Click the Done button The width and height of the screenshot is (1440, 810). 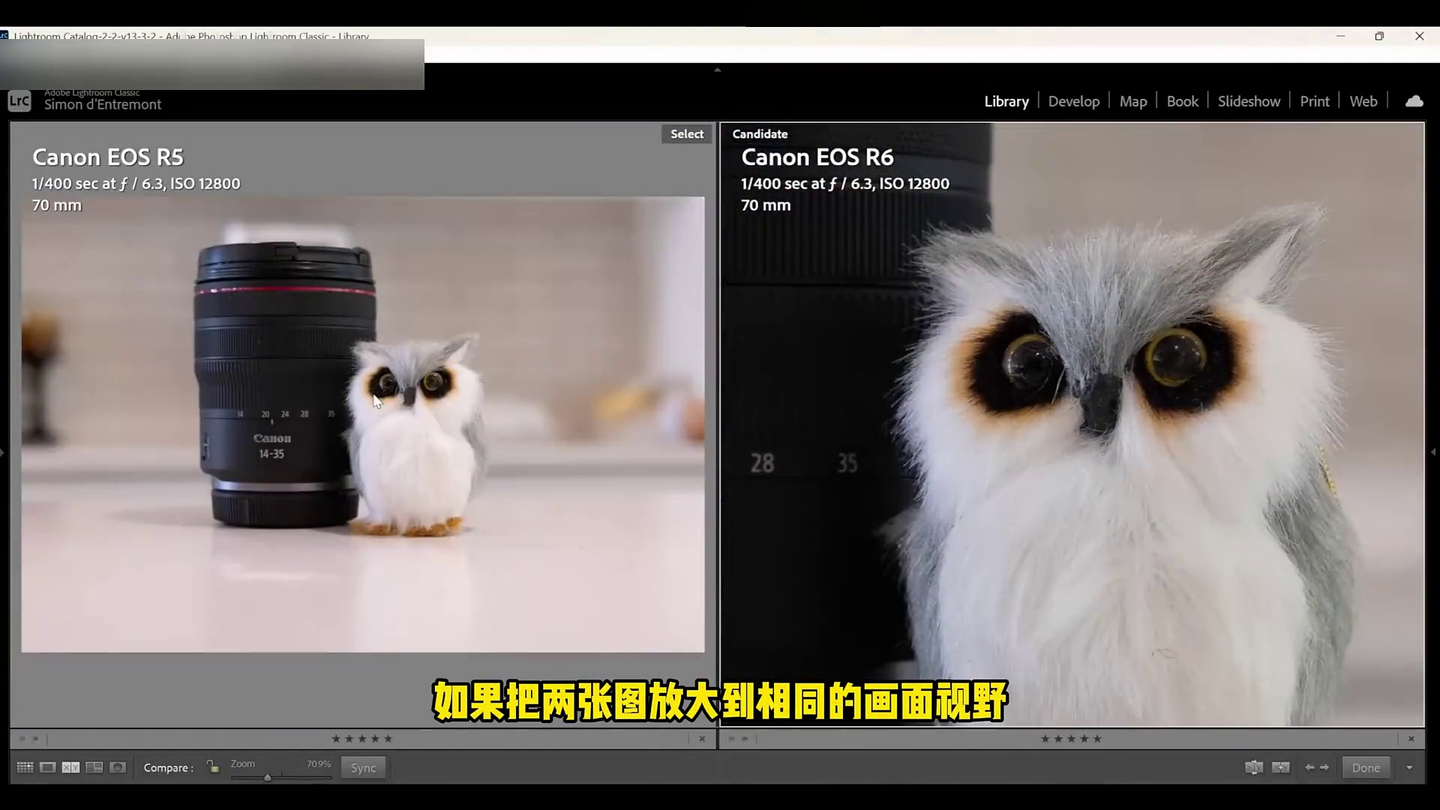tap(1366, 768)
